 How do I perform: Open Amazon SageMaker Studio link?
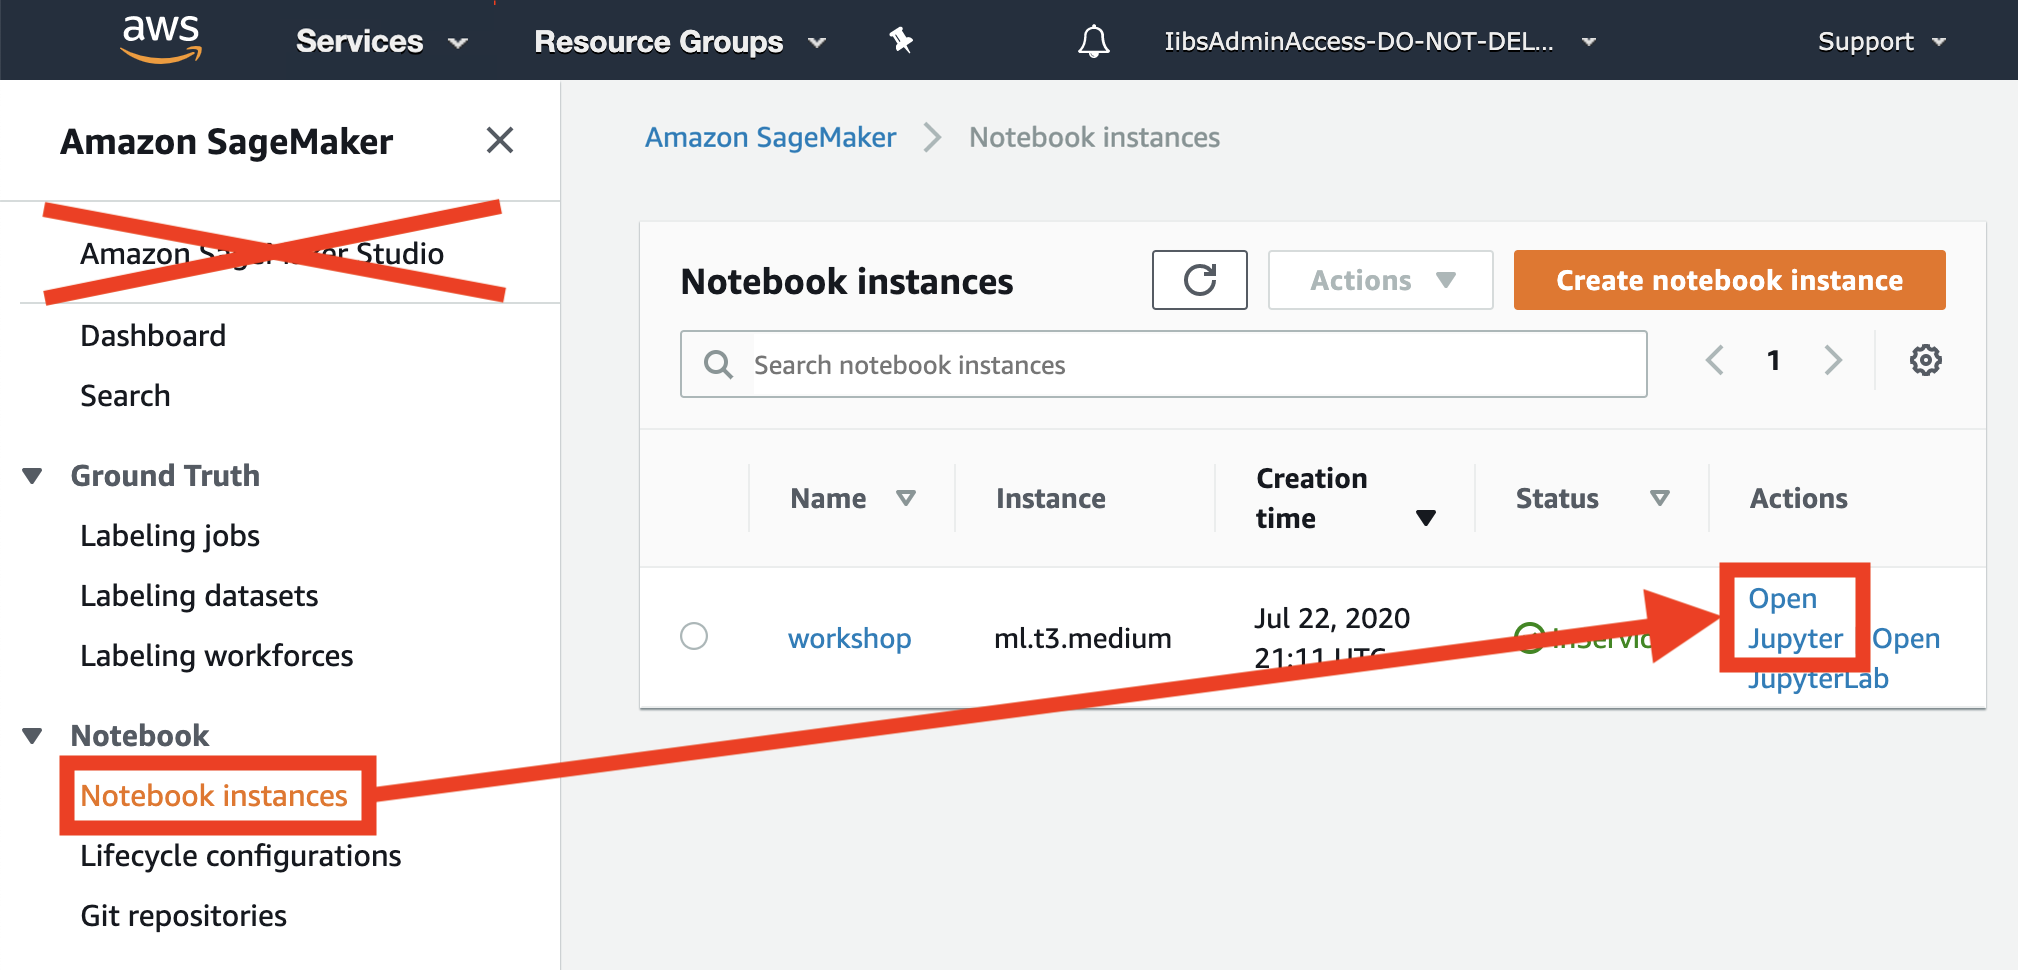coord(262,253)
